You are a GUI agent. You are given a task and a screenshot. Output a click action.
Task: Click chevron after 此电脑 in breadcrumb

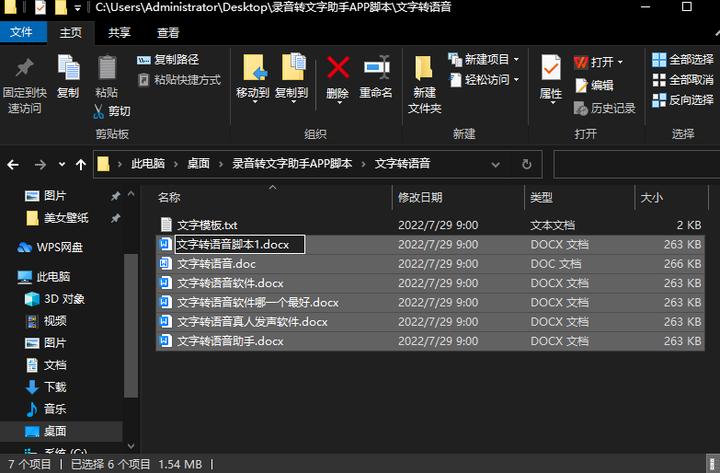pyautogui.click(x=175, y=164)
